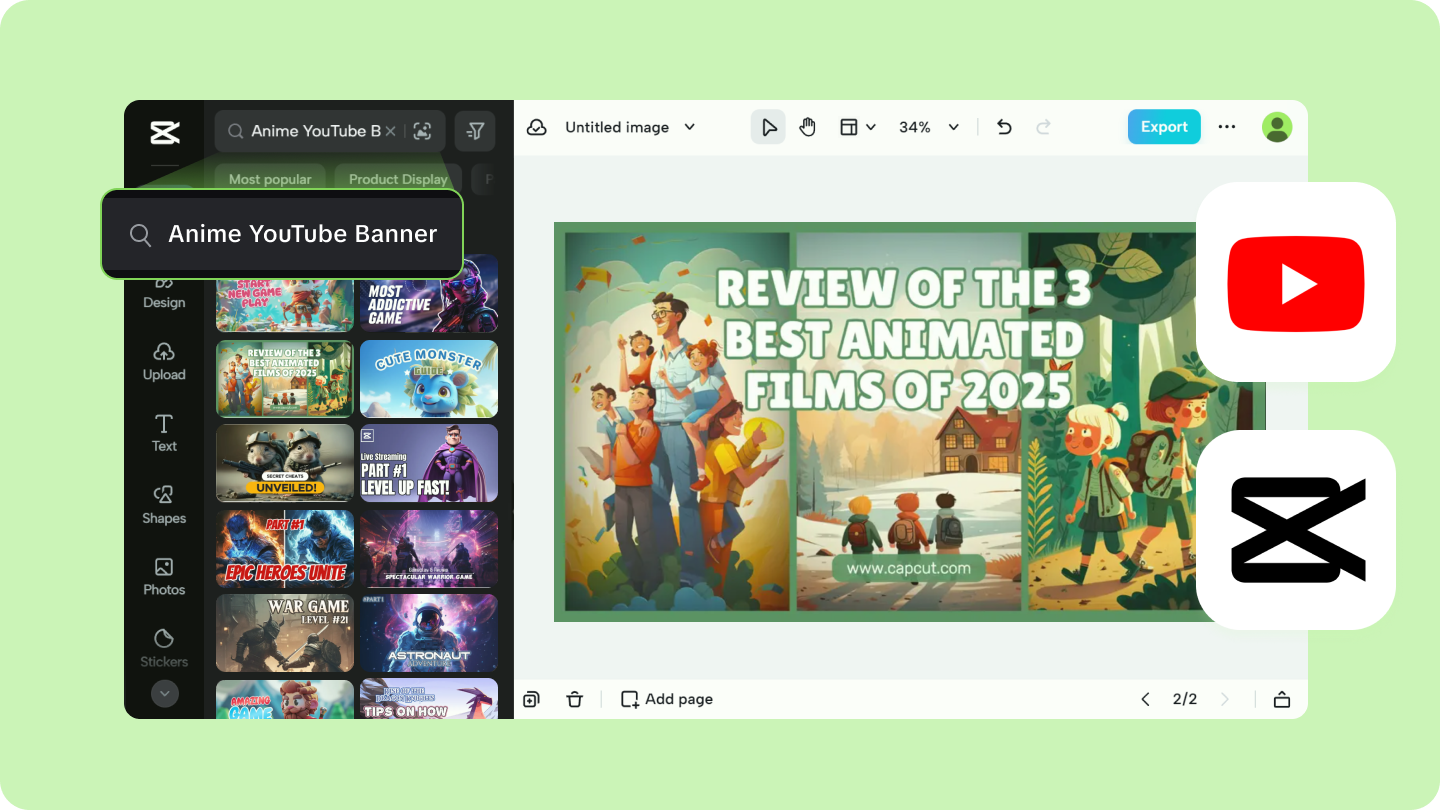
Task: Click the canvas headline about animated films
Action: click(905, 340)
